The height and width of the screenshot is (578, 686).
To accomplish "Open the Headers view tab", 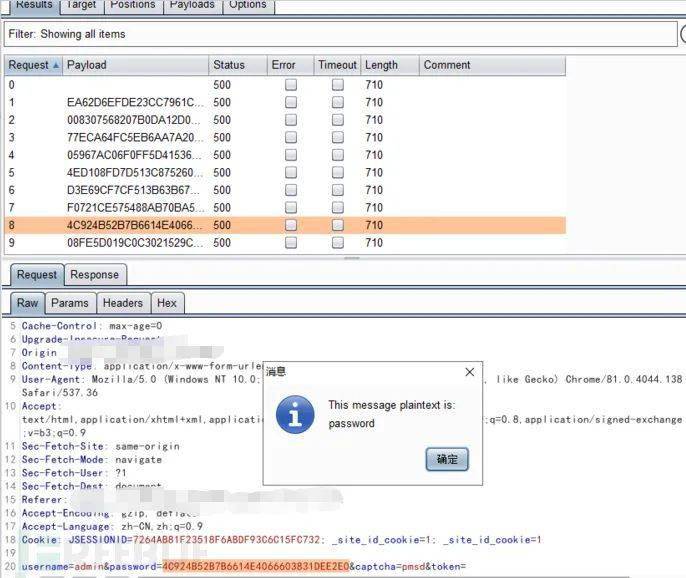I will 123,303.
